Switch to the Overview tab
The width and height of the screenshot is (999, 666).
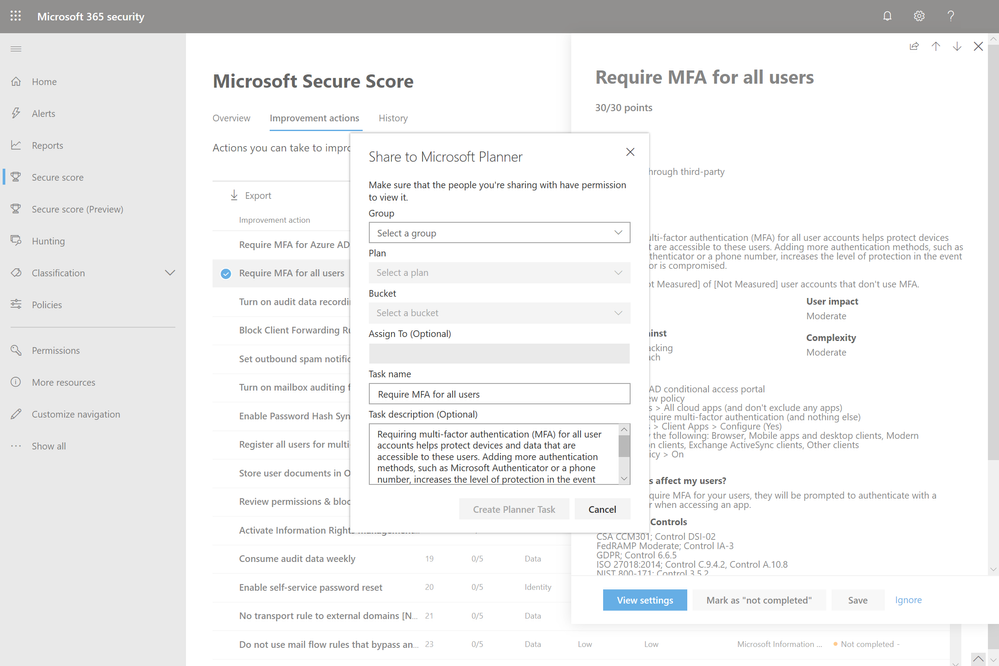click(231, 118)
